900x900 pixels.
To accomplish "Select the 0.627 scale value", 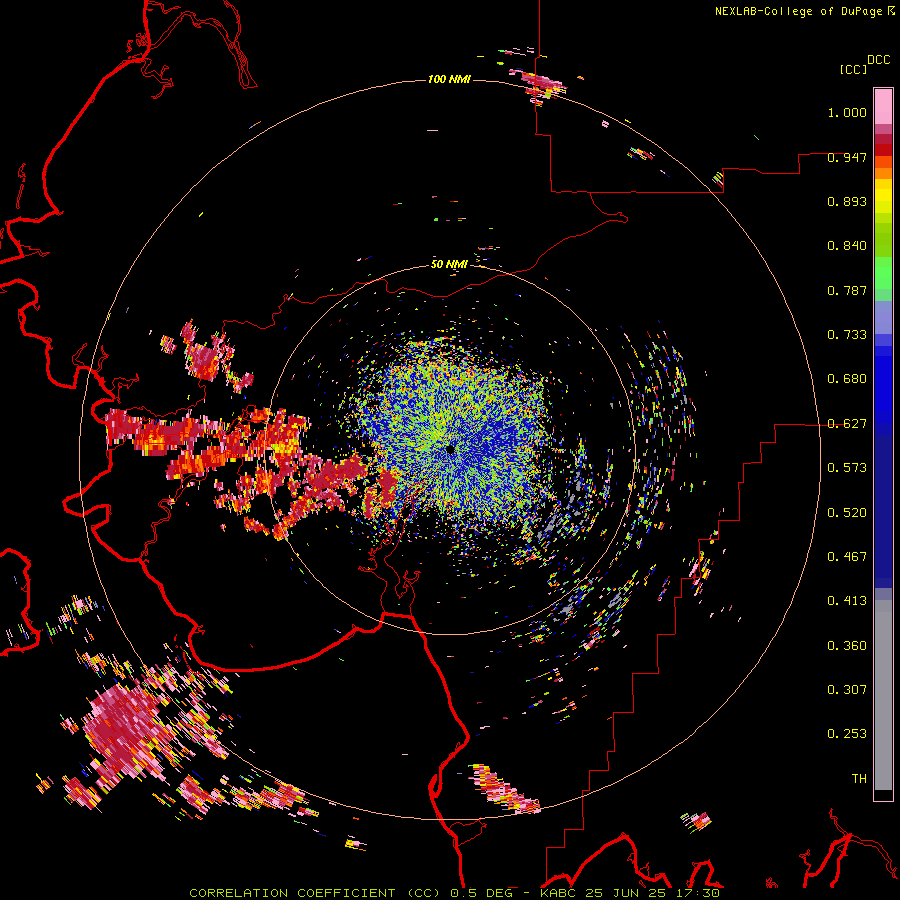I will point(847,424).
